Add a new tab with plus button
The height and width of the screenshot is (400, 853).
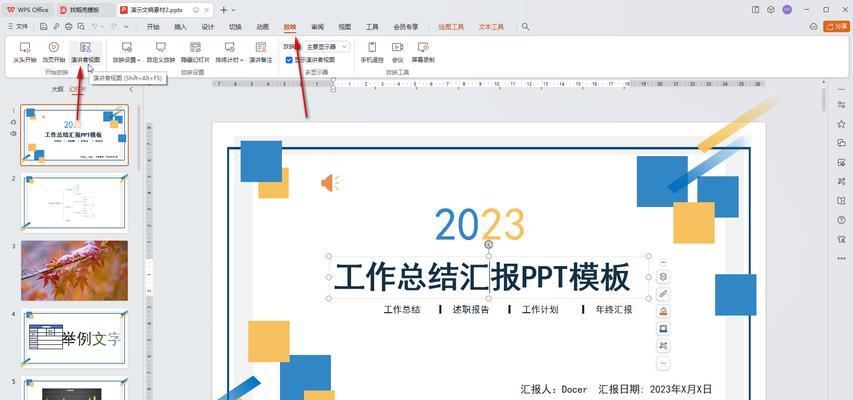tap(224, 10)
